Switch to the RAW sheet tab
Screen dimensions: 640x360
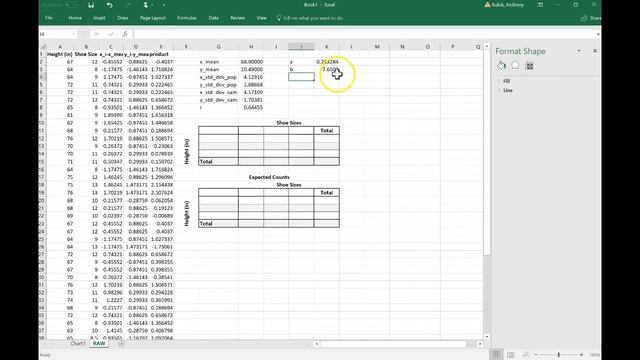[x=99, y=344]
